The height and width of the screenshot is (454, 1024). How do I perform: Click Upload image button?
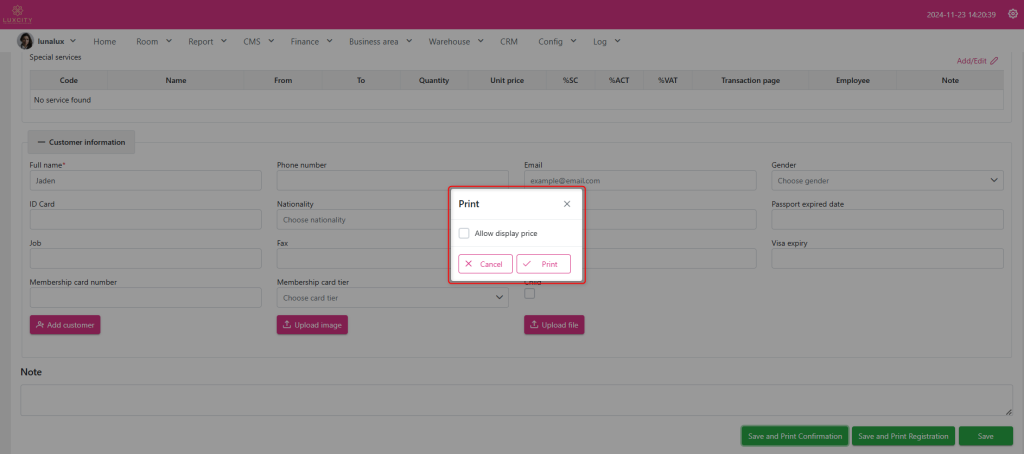pyautogui.click(x=312, y=325)
